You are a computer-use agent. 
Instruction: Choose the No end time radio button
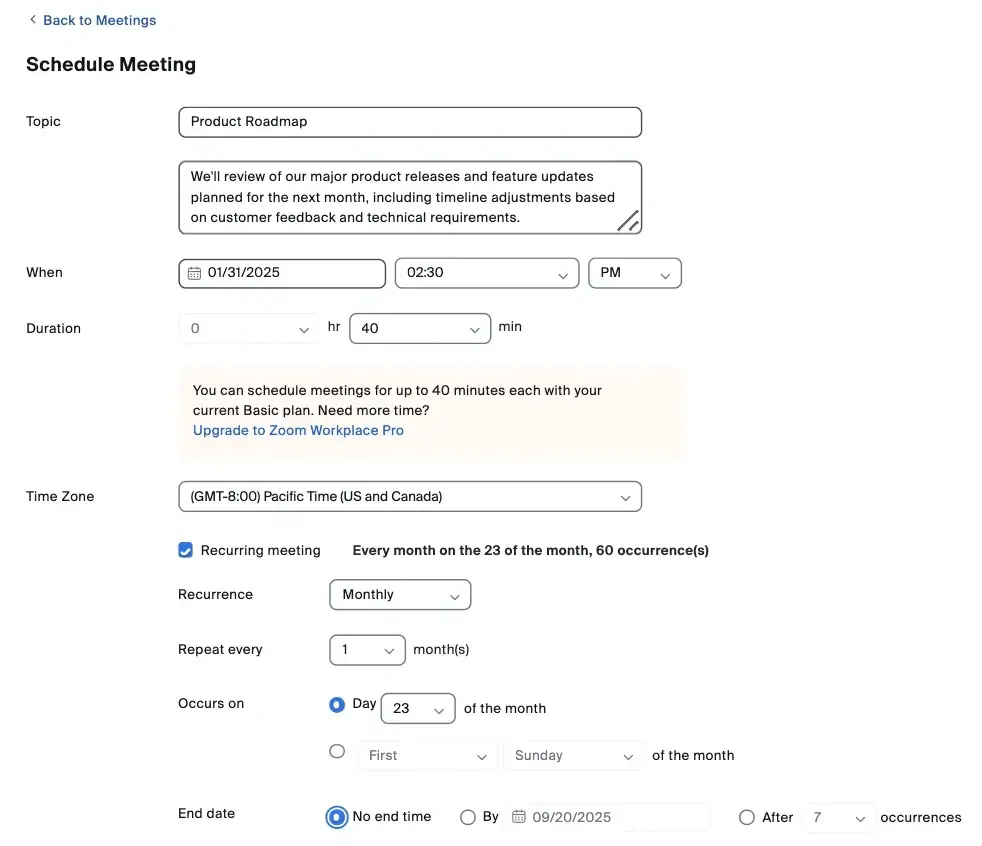click(337, 817)
